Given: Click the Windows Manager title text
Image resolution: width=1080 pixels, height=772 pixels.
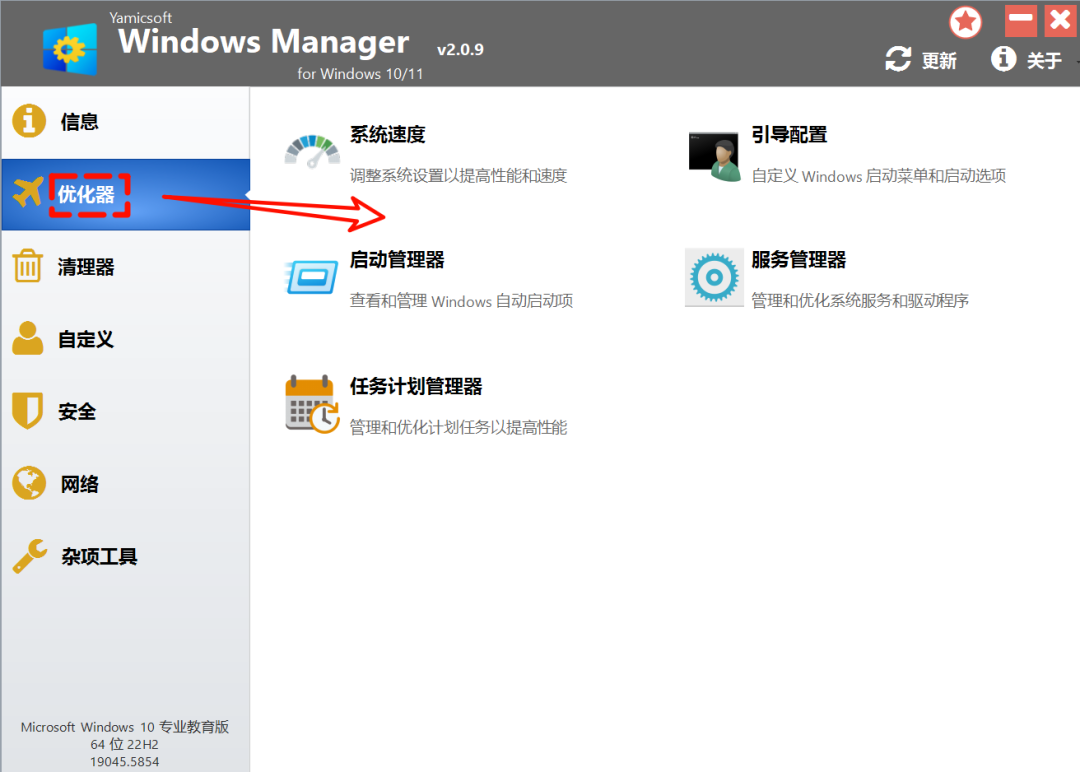Looking at the screenshot, I should (x=264, y=42).
